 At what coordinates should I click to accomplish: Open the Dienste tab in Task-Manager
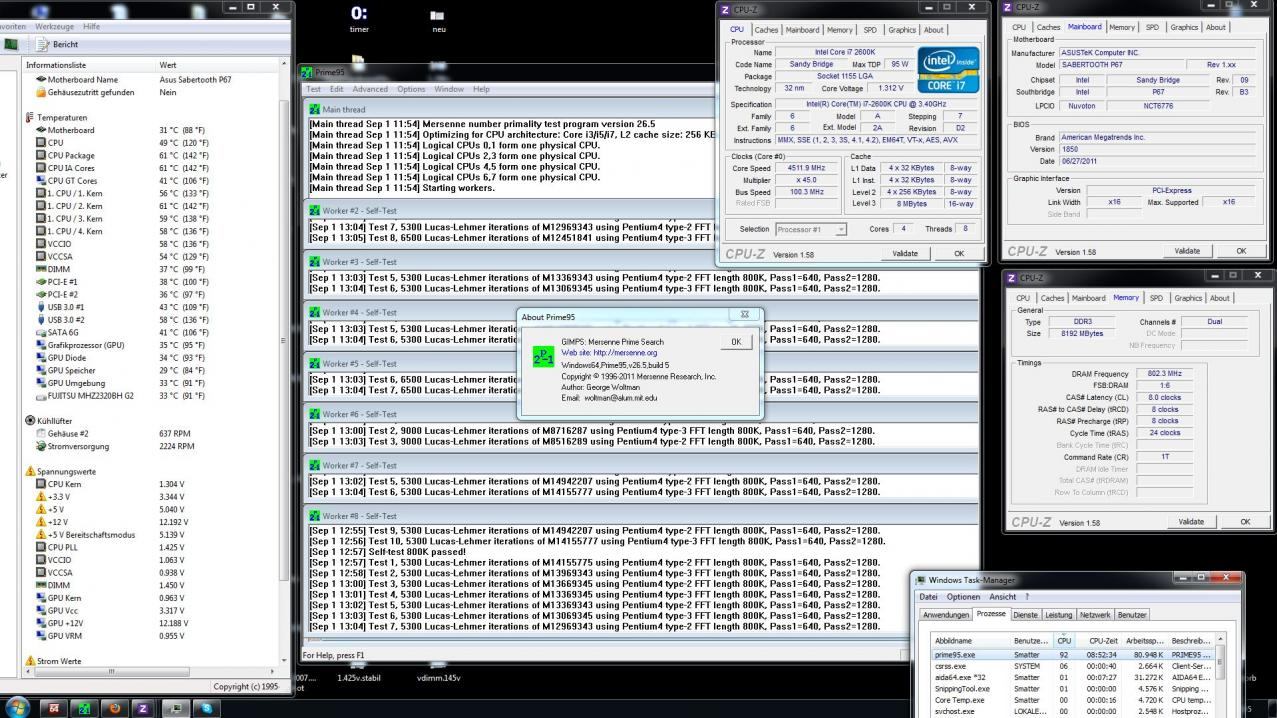point(1025,615)
